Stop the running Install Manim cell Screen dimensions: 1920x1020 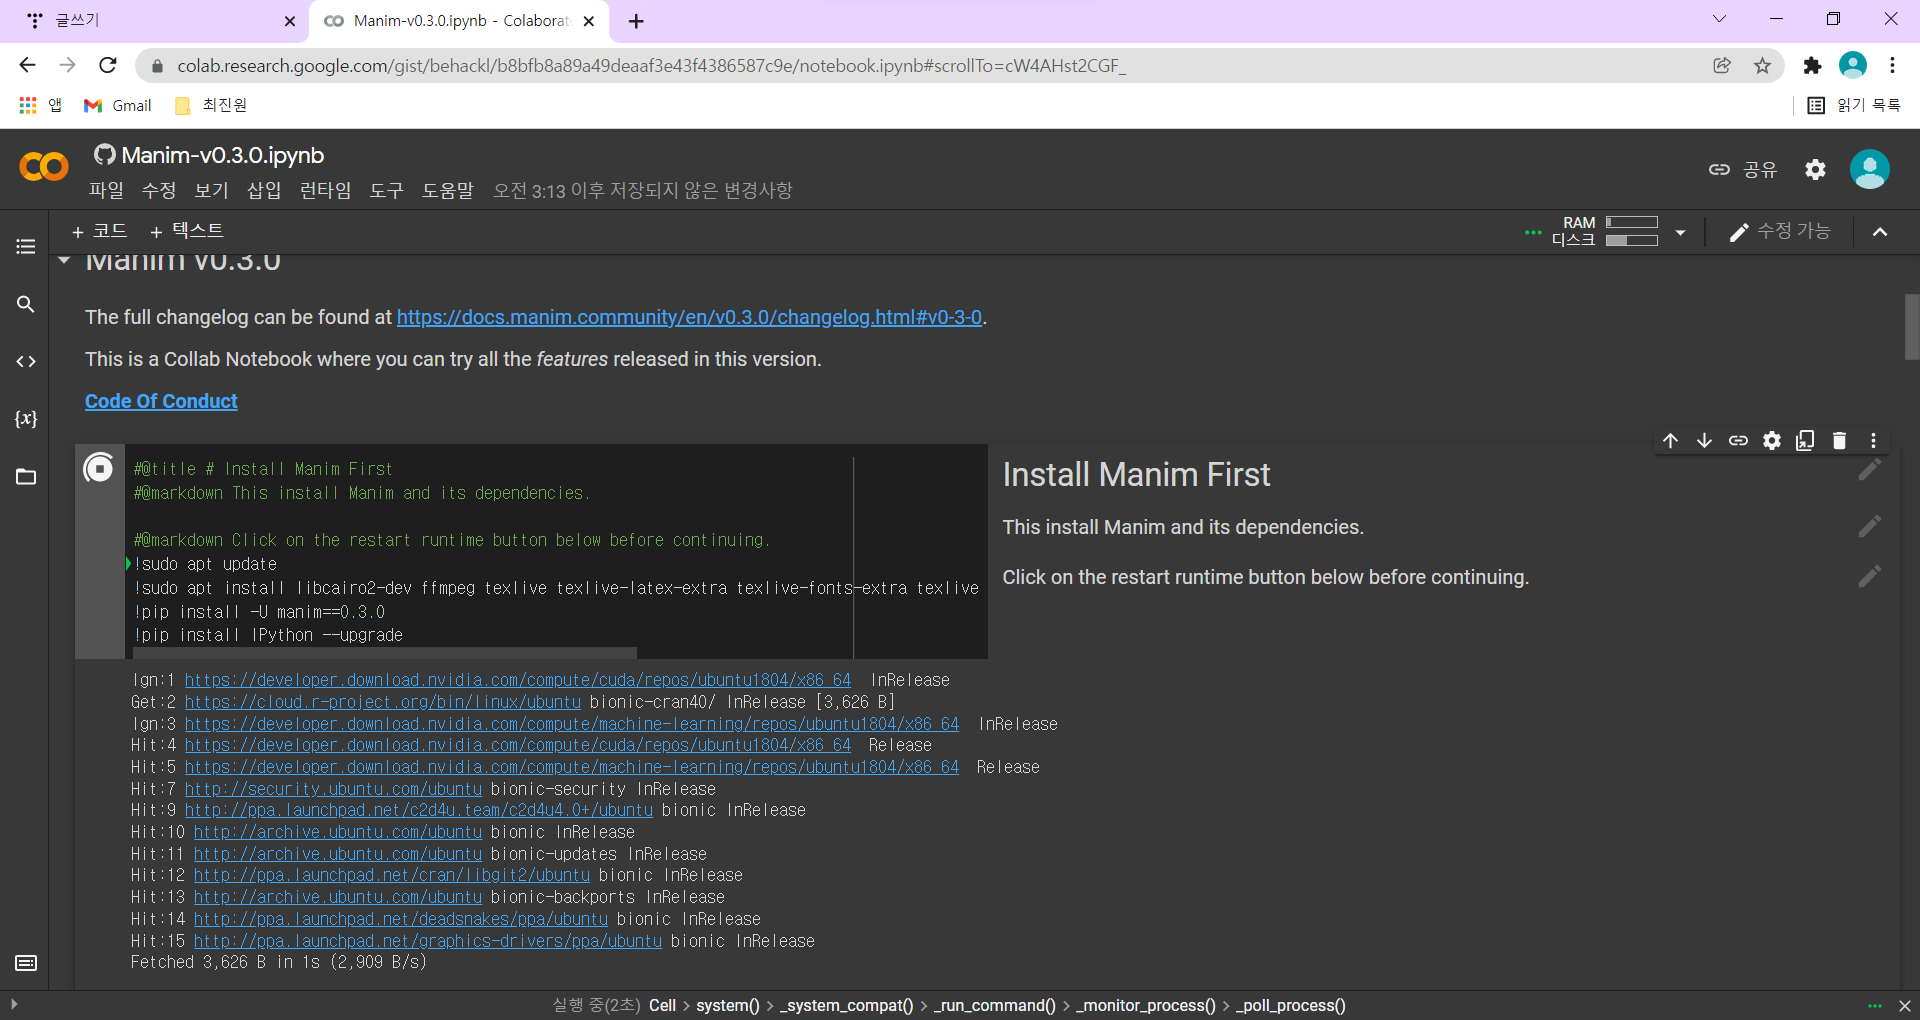pyautogui.click(x=99, y=468)
